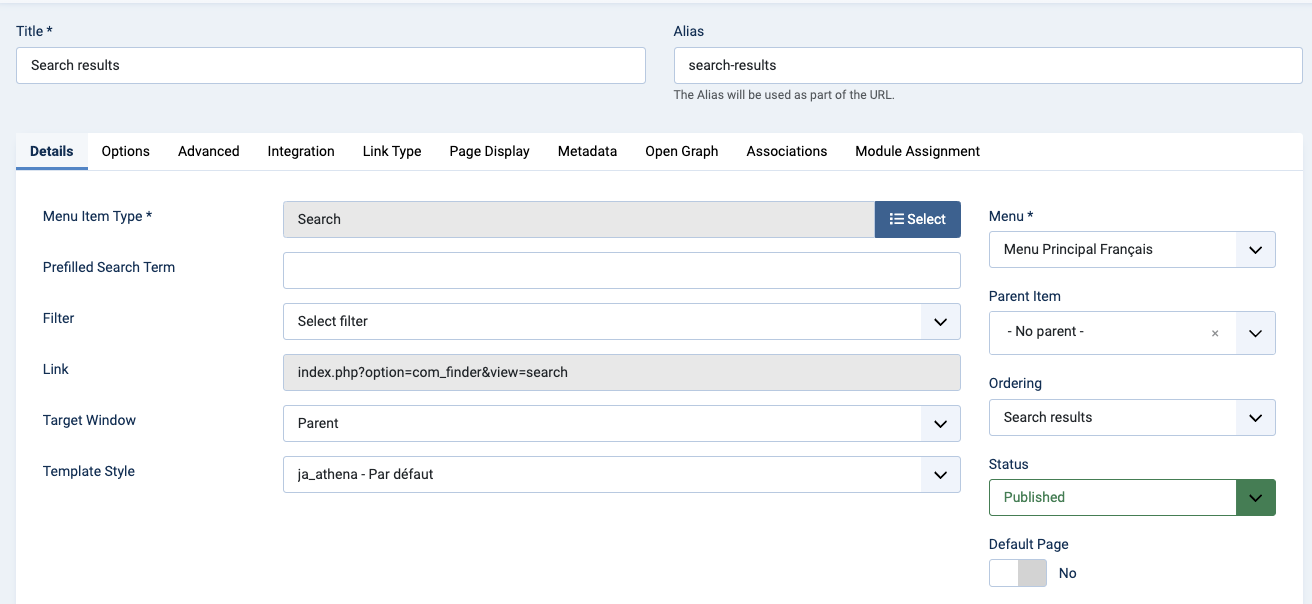Switch to the Metadata tab
The height and width of the screenshot is (604, 1312).
[587, 151]
